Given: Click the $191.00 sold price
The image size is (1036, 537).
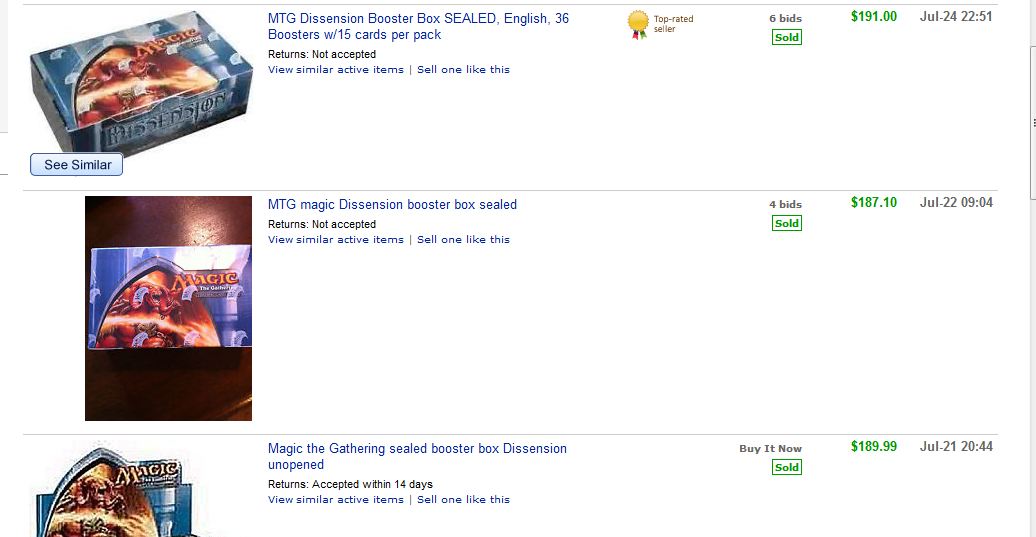Looking at the screenshot, I should click(x=873, y=17).
